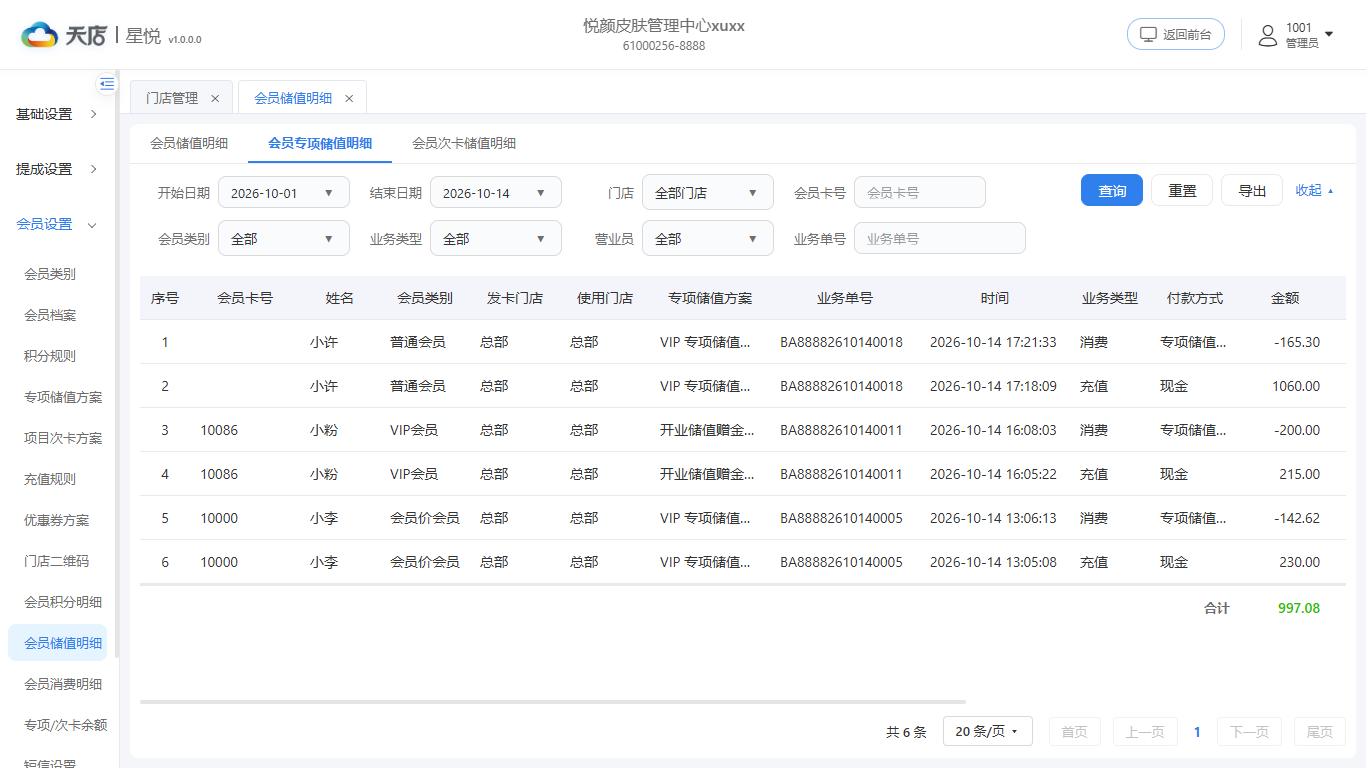Switch to the 会员次卡储值明细 sub-tab
This screenshot has height=768, width=1366.
pyautogui.click(x=464, y=143)
